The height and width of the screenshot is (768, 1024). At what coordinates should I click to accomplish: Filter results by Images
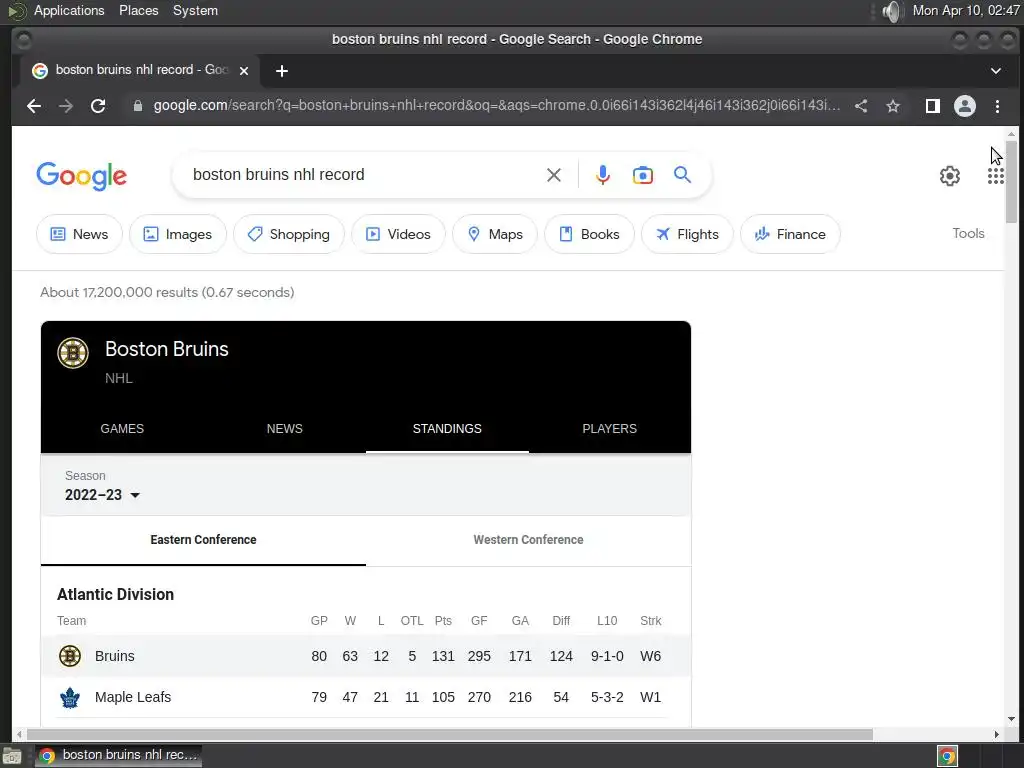[x=178, y=234]
